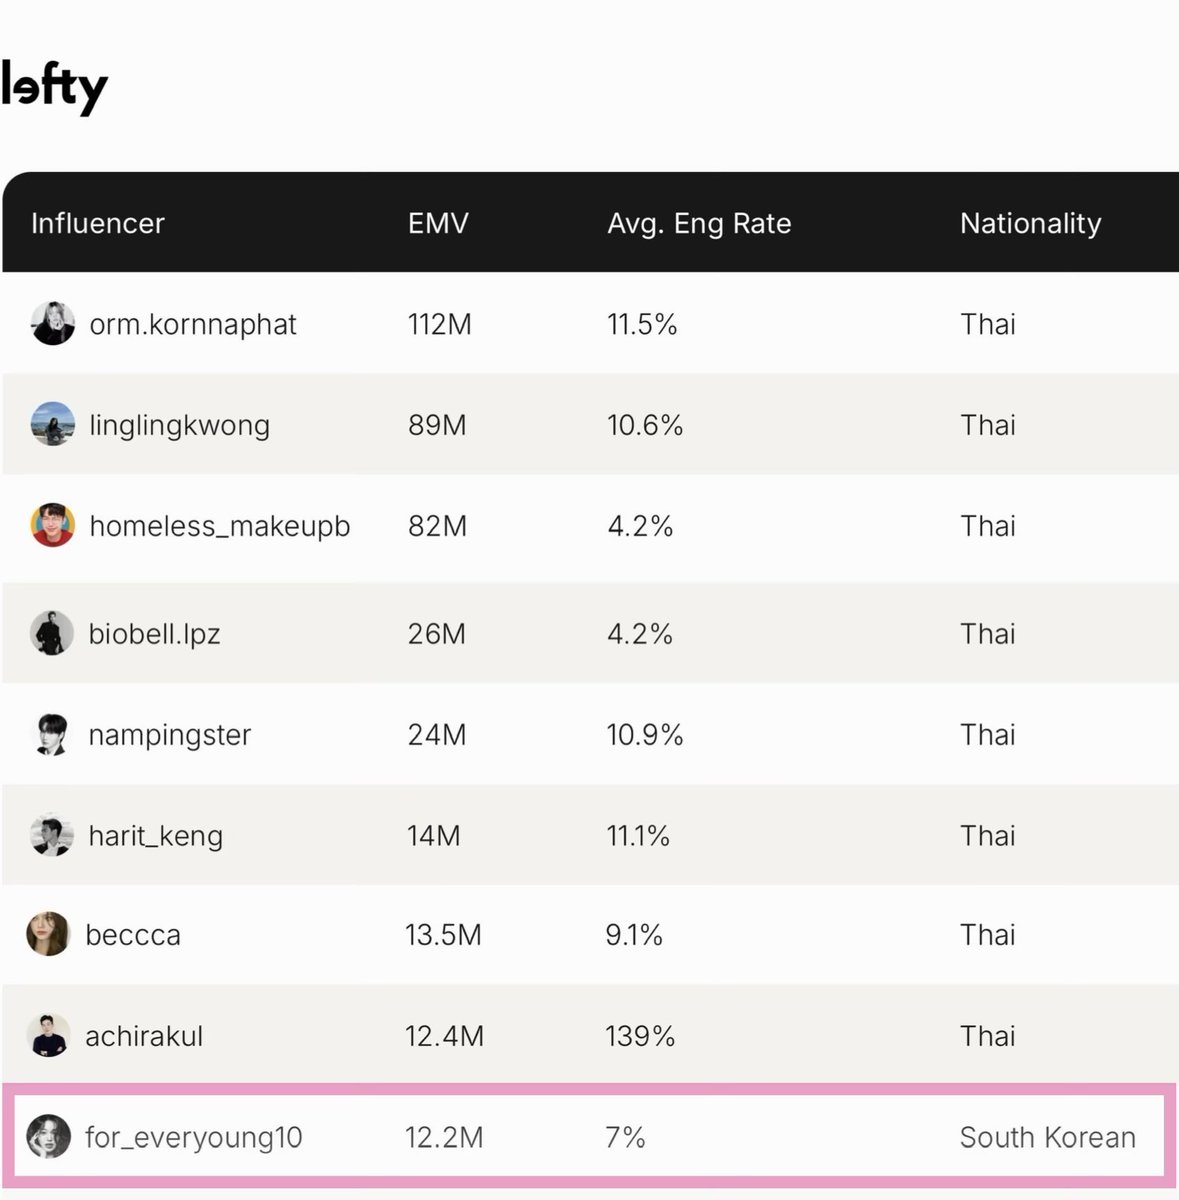Click South Korean nationality cell
The height and width of the screenshot is (1200, 1179).
pos(1048,1138)
